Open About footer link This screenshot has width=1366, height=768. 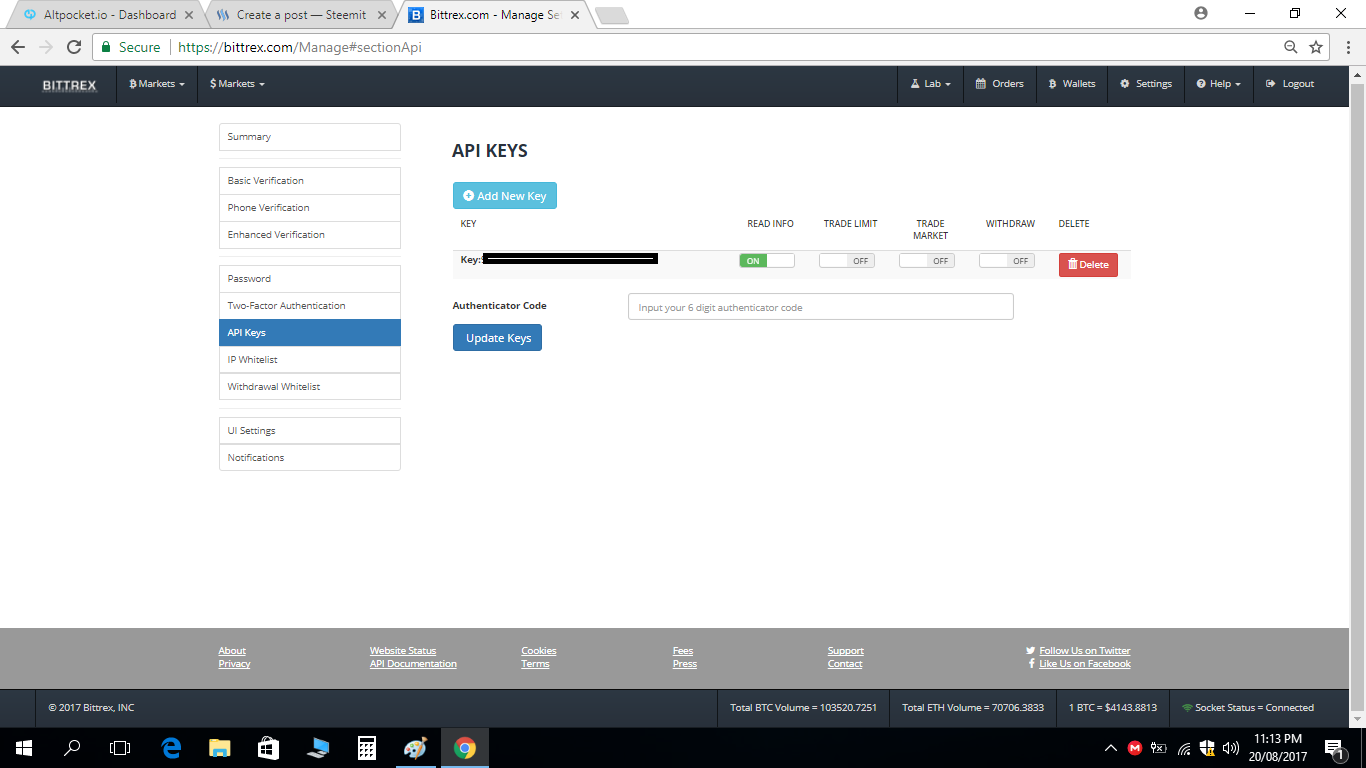pyautogui.click(x=232, y=651)
